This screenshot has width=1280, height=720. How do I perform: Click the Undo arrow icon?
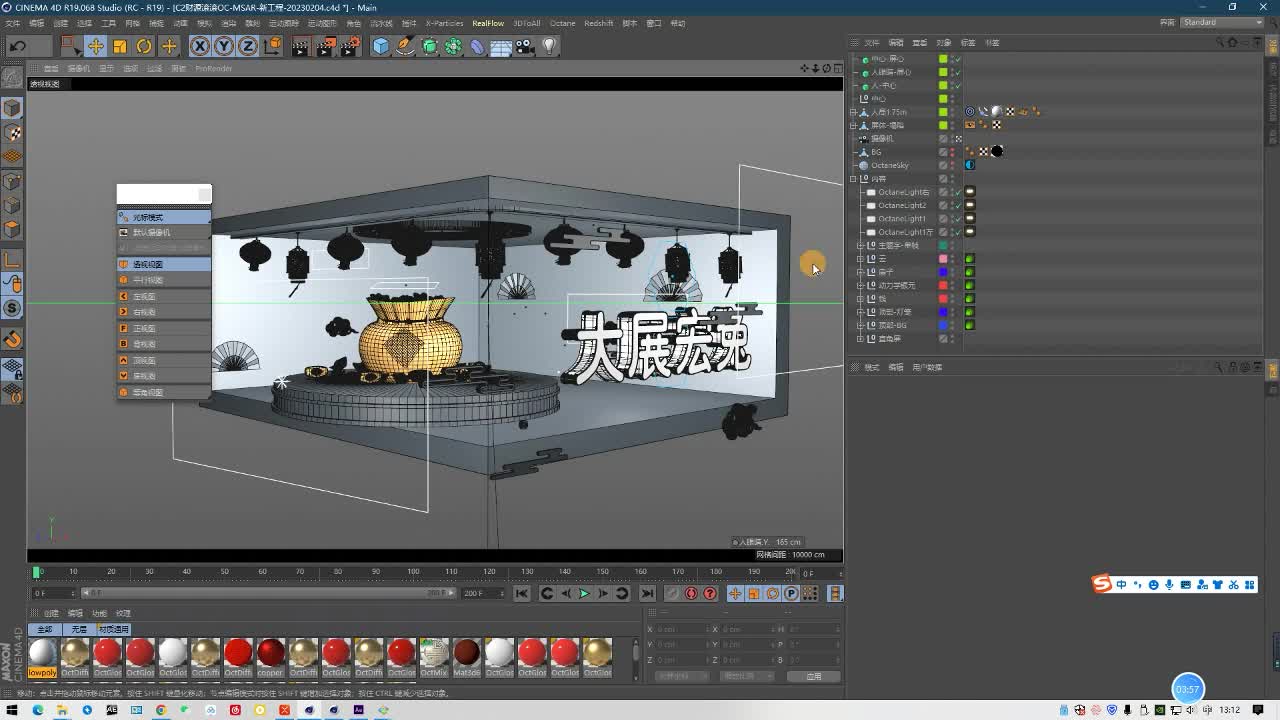tap(17, 46)
